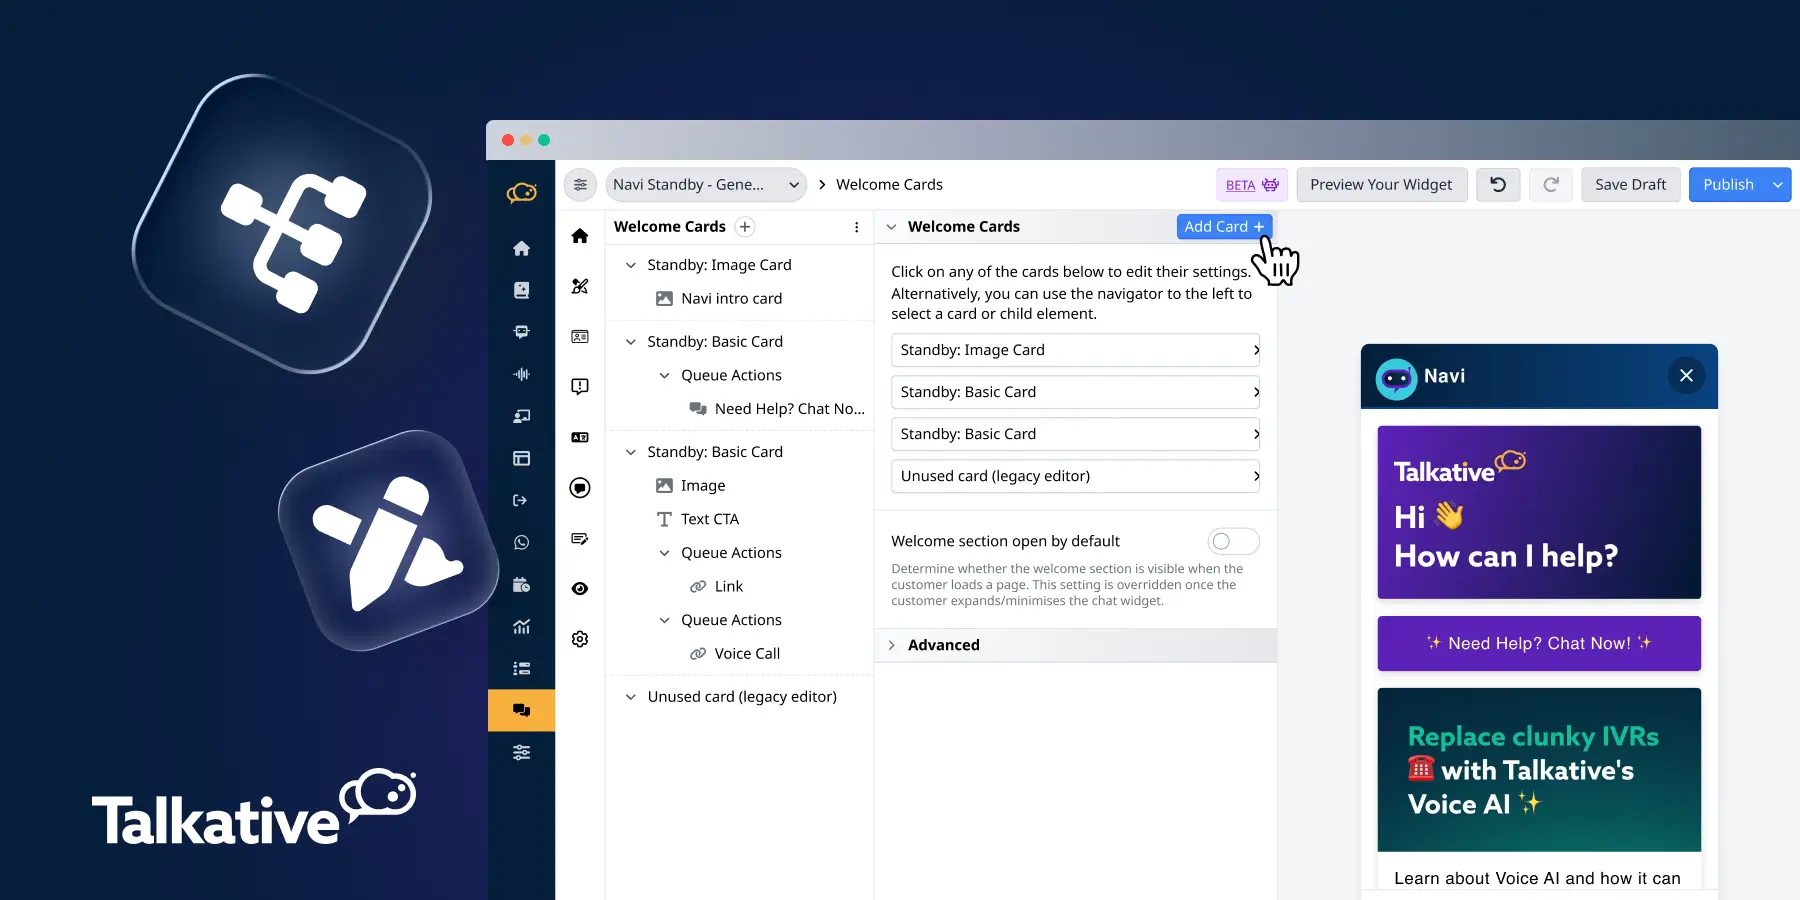This screenshot has width=1800, height=900.
Task: Click the Welcome Cards breadcrumb
Action: point(889,184)
